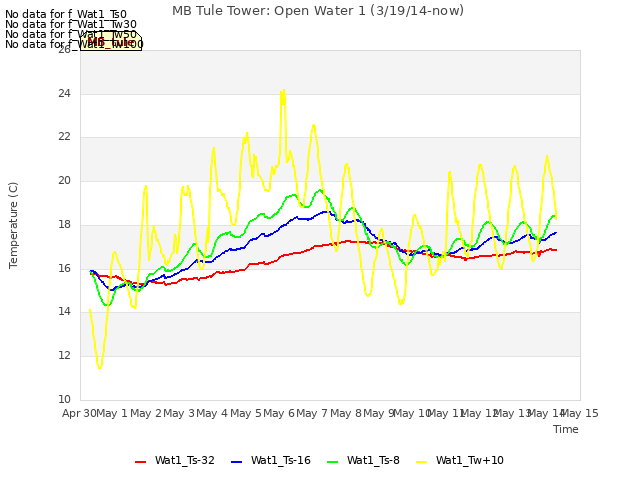Click the 'No data for f_Wat1_Tw30' message
Viewport: 640px width, 480px height.
click(x=71, y=24)
